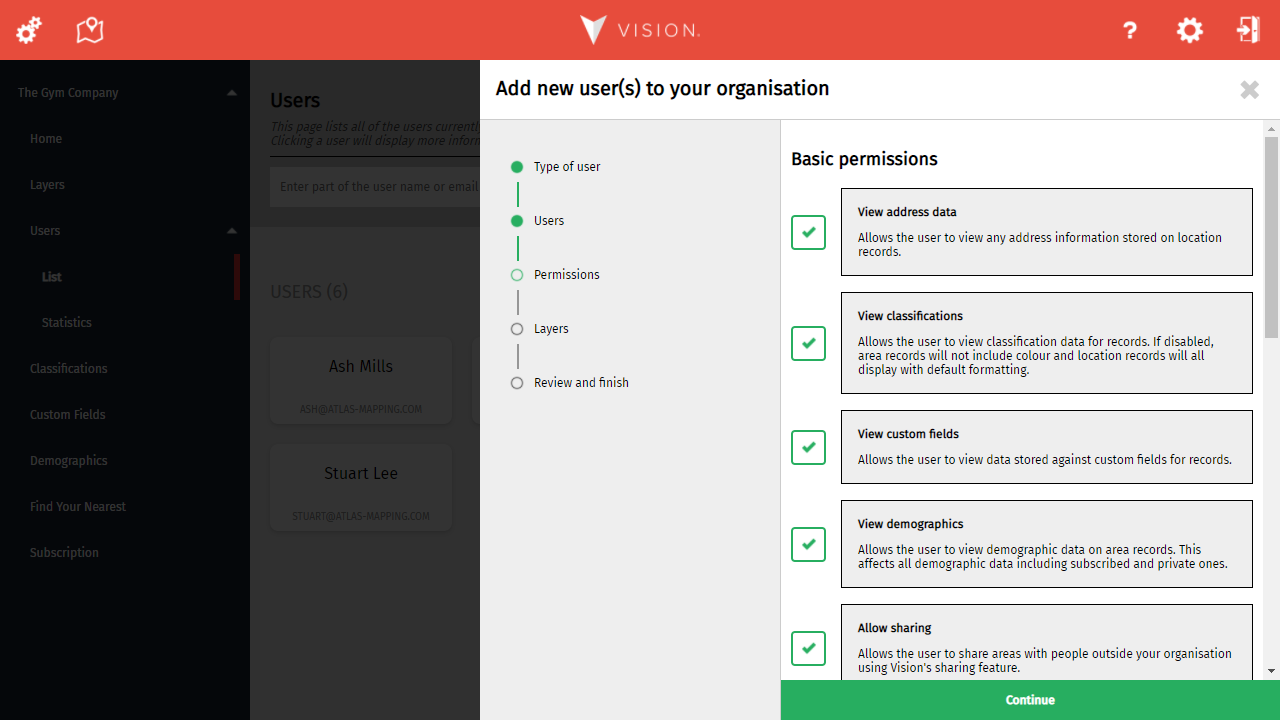Viewport: 1280px width, 720px height.
Task: Click the user name search field
Action: pos(375,187)
